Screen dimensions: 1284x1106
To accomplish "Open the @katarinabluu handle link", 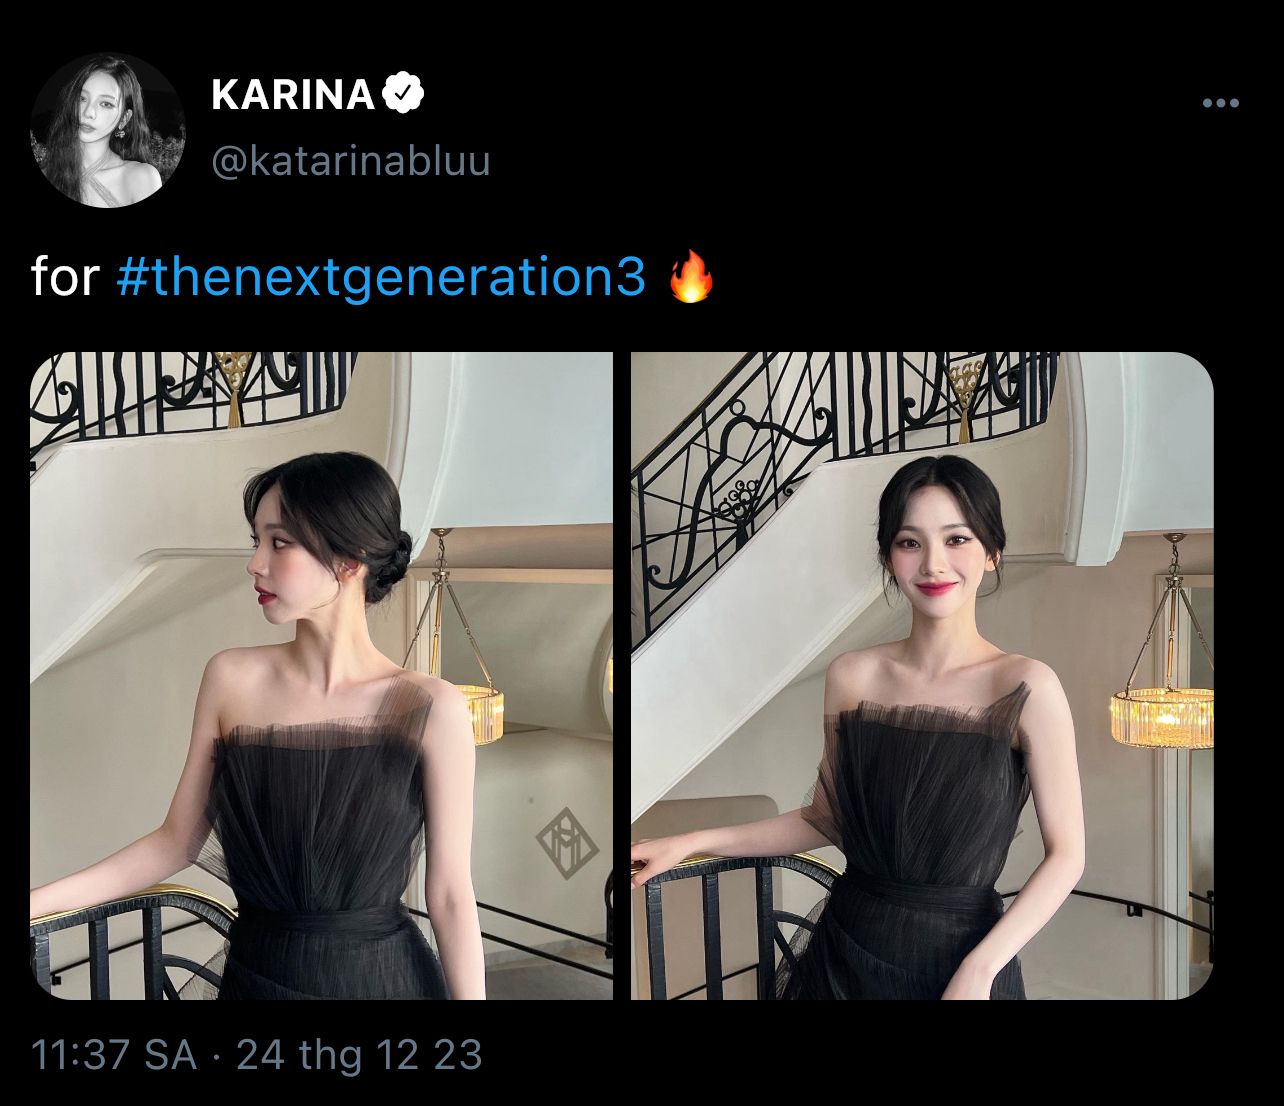I will (x=350, y=160).
